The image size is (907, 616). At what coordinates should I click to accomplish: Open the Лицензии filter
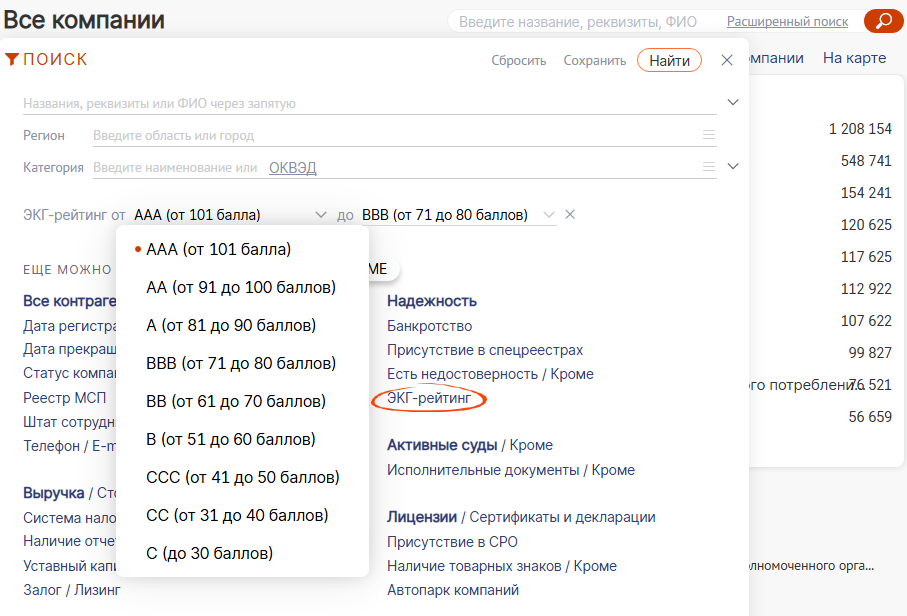click(422, 517)
